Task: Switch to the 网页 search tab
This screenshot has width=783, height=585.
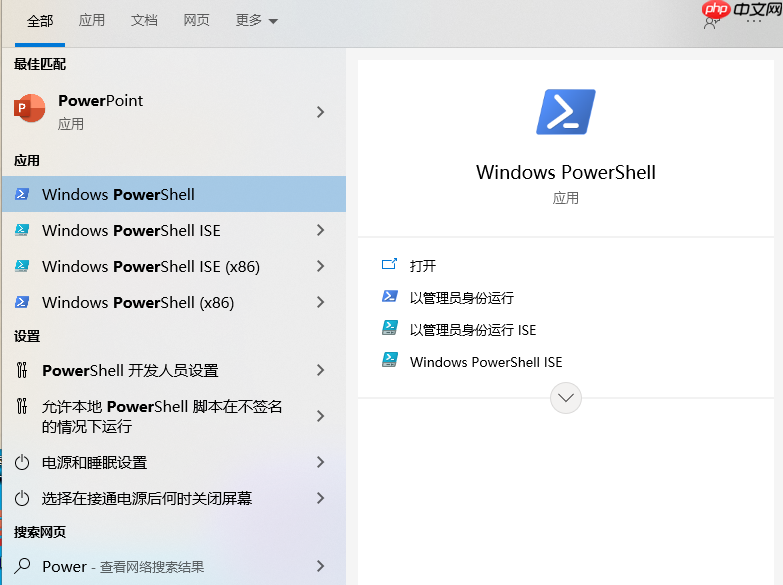Action: [x=196, y=20]
